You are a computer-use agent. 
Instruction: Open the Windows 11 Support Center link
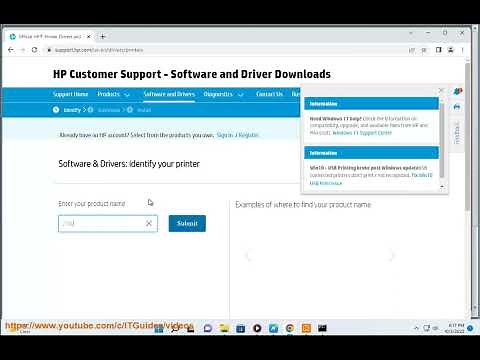362,133
